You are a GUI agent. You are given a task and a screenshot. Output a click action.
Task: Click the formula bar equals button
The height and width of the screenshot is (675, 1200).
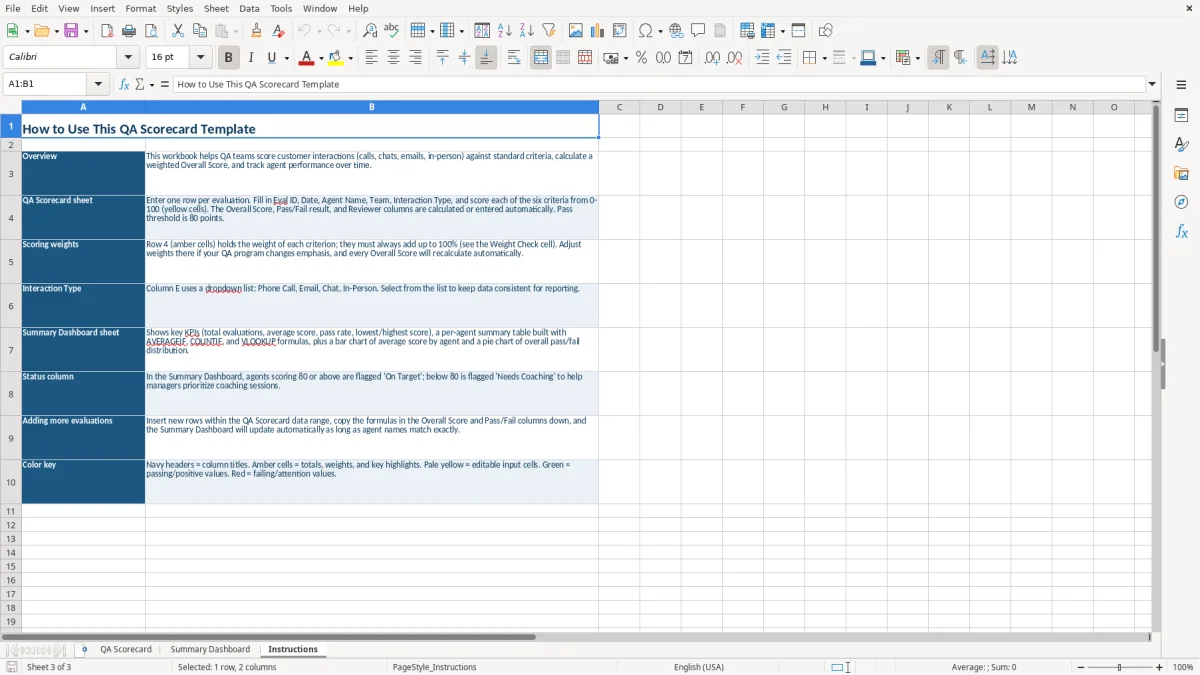(x=165, y=85)
